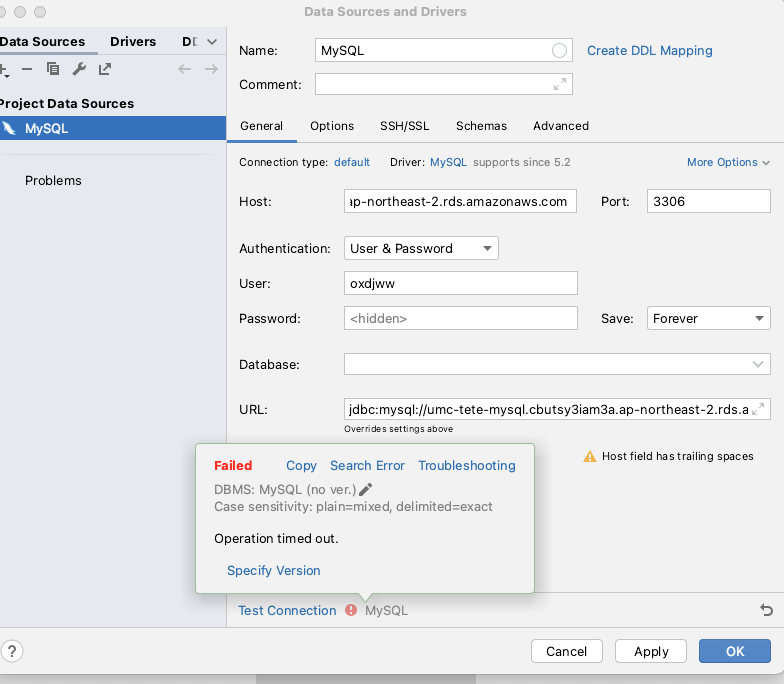Duplicate data source with the copy icon
The image size is (784, 684).
click(53, 69)
